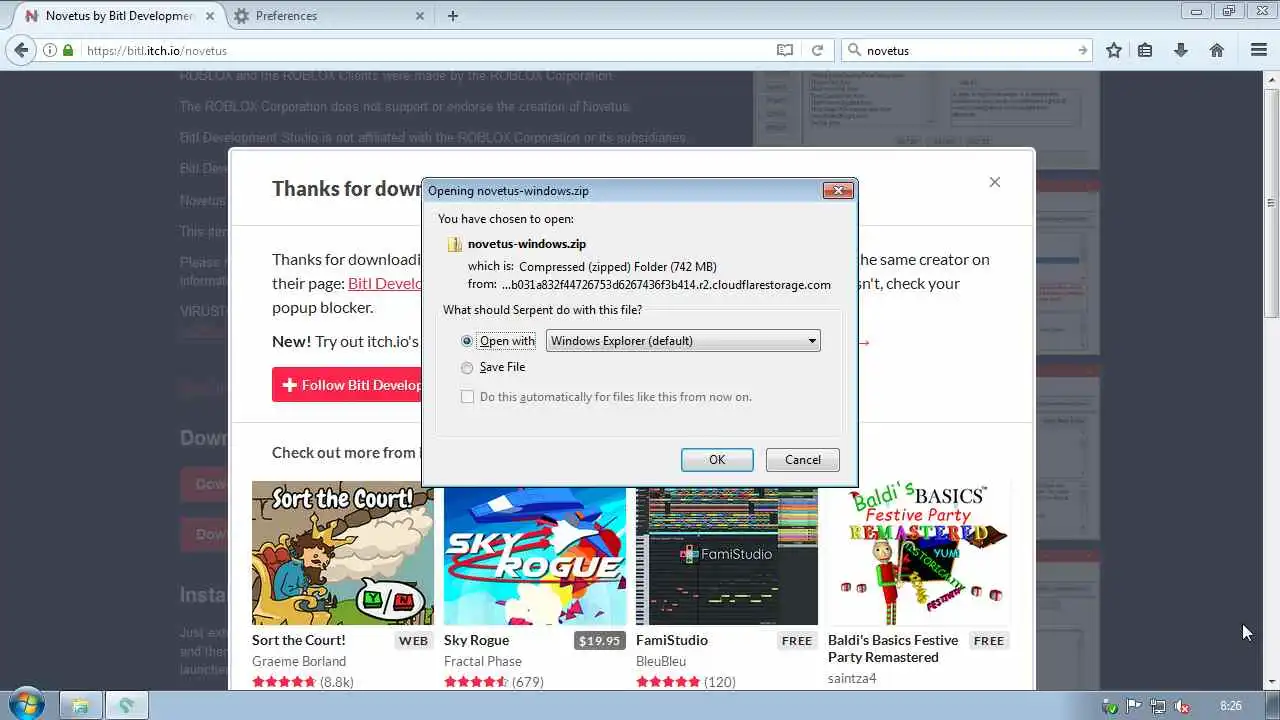Click the network tray icon
This screenshot has height=720, width=1280.
point(1158,706)
